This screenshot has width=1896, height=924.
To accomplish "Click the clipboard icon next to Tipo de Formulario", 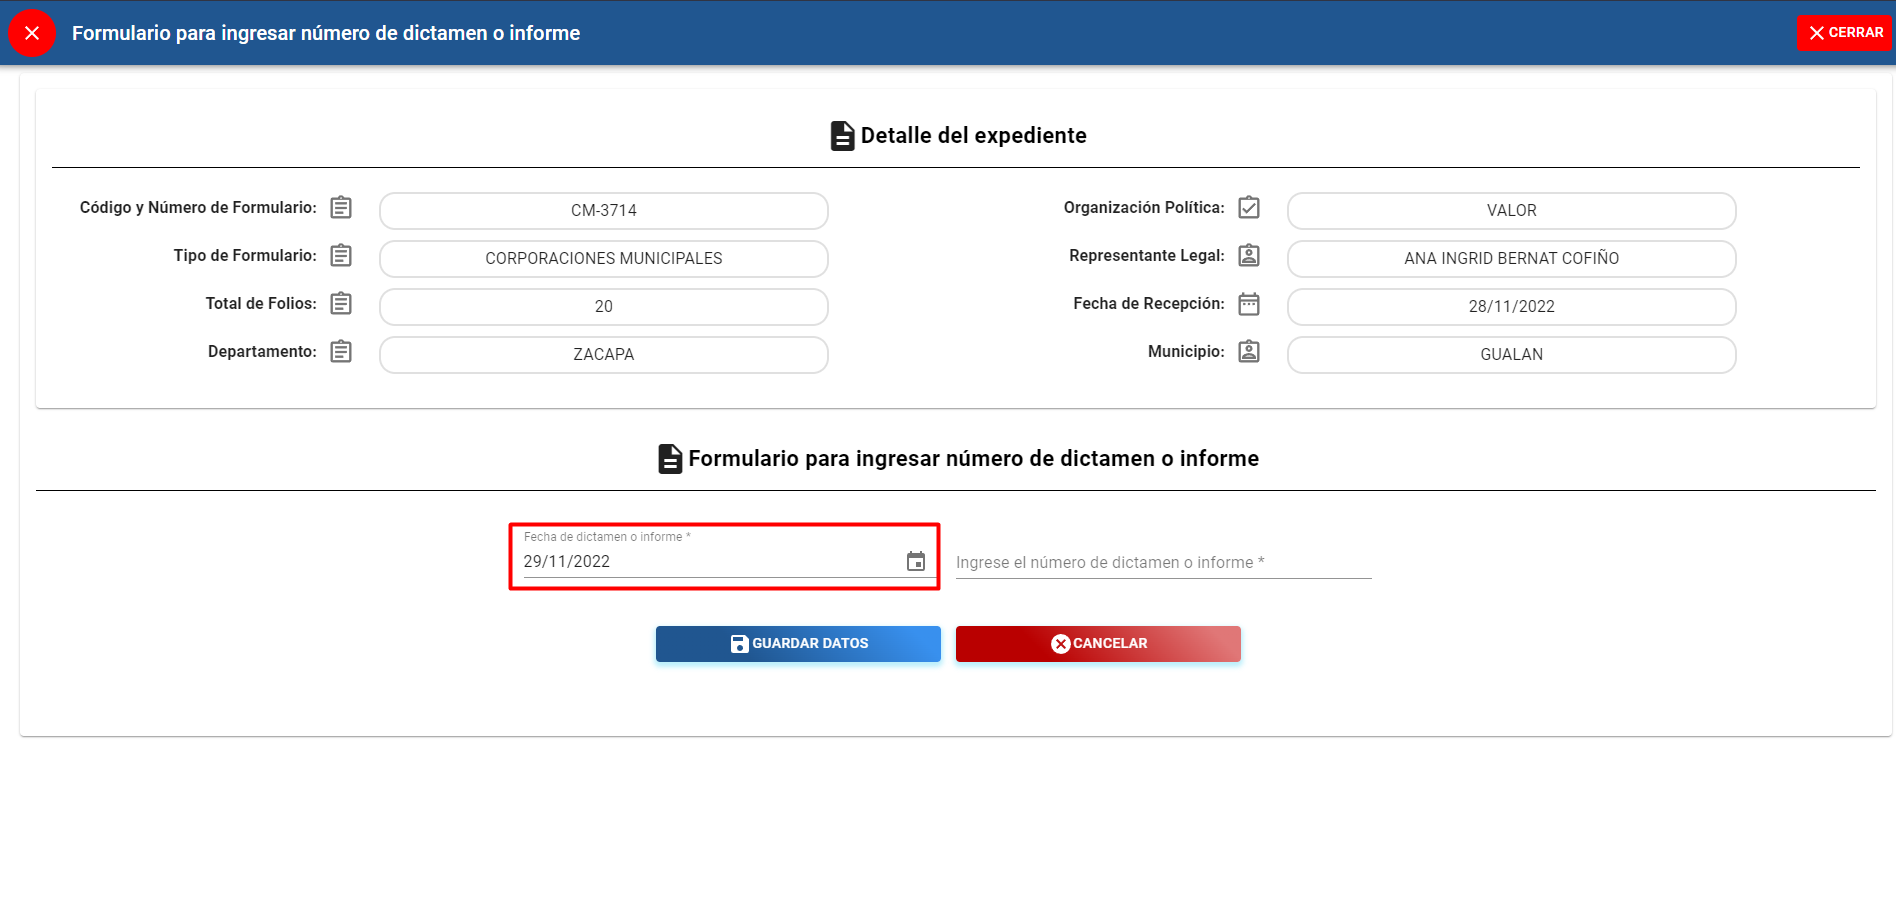I will 341,255.
